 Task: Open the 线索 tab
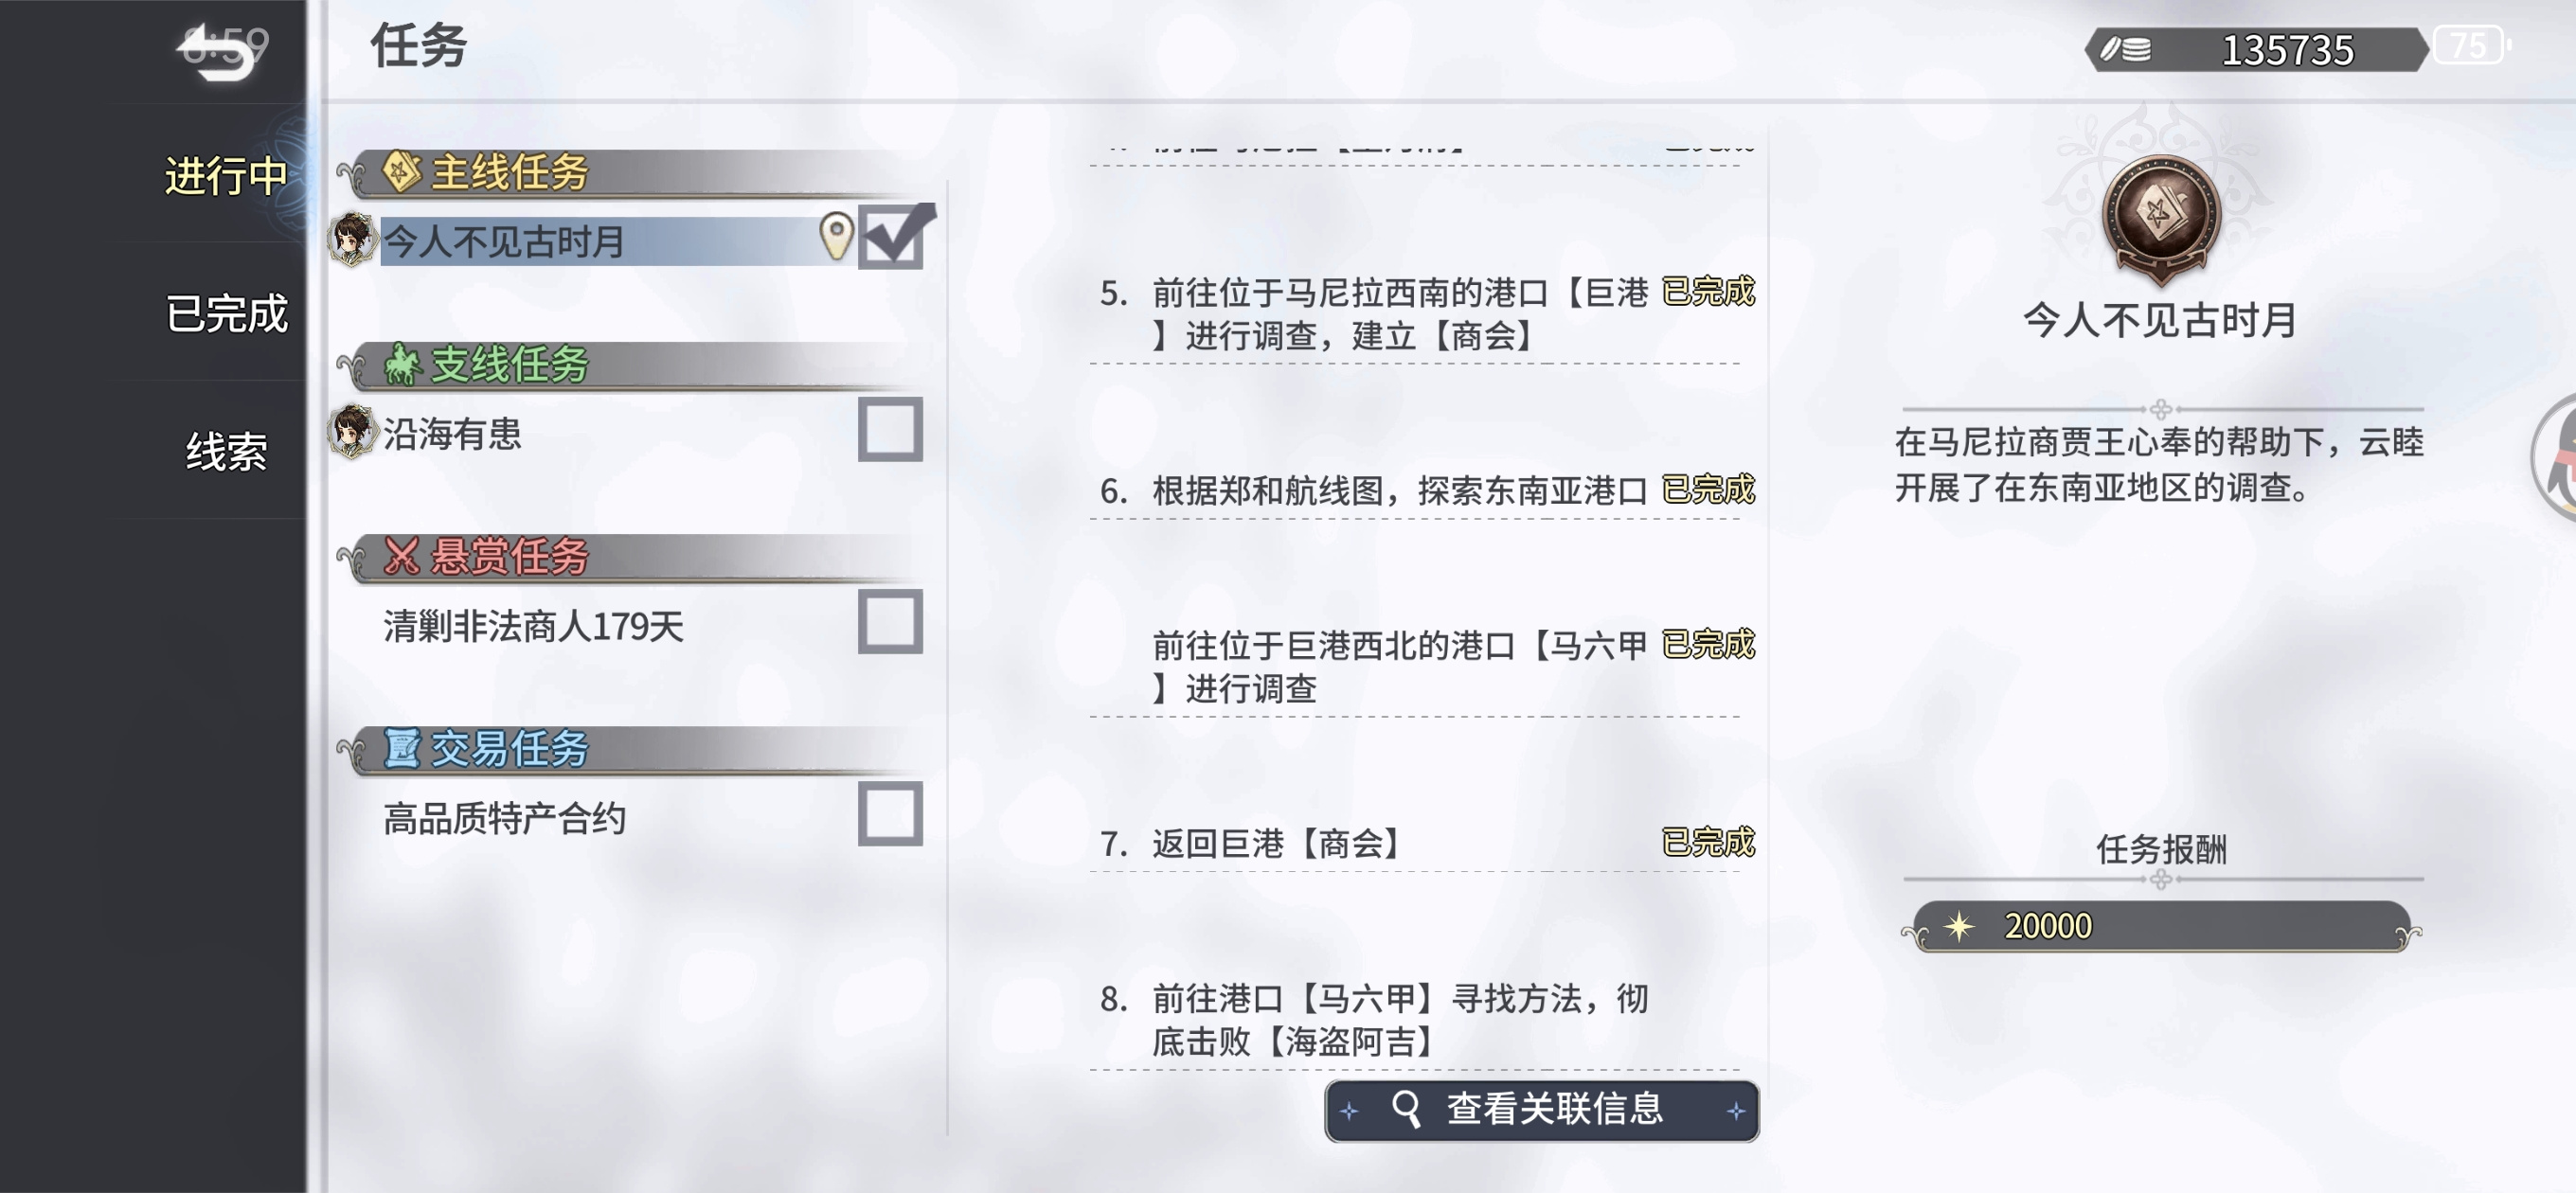226,451
